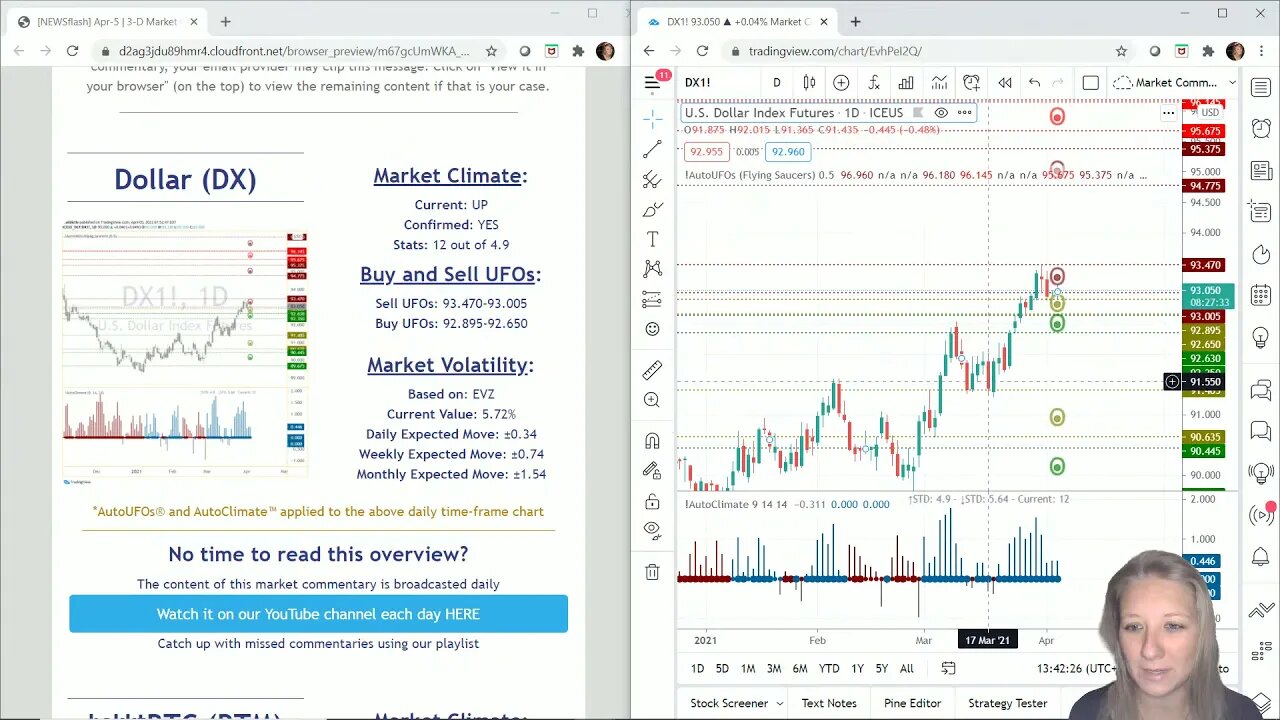Open D timeframe interval selector
This screenshot has width=1280, height=720.
tap(776, 83)
